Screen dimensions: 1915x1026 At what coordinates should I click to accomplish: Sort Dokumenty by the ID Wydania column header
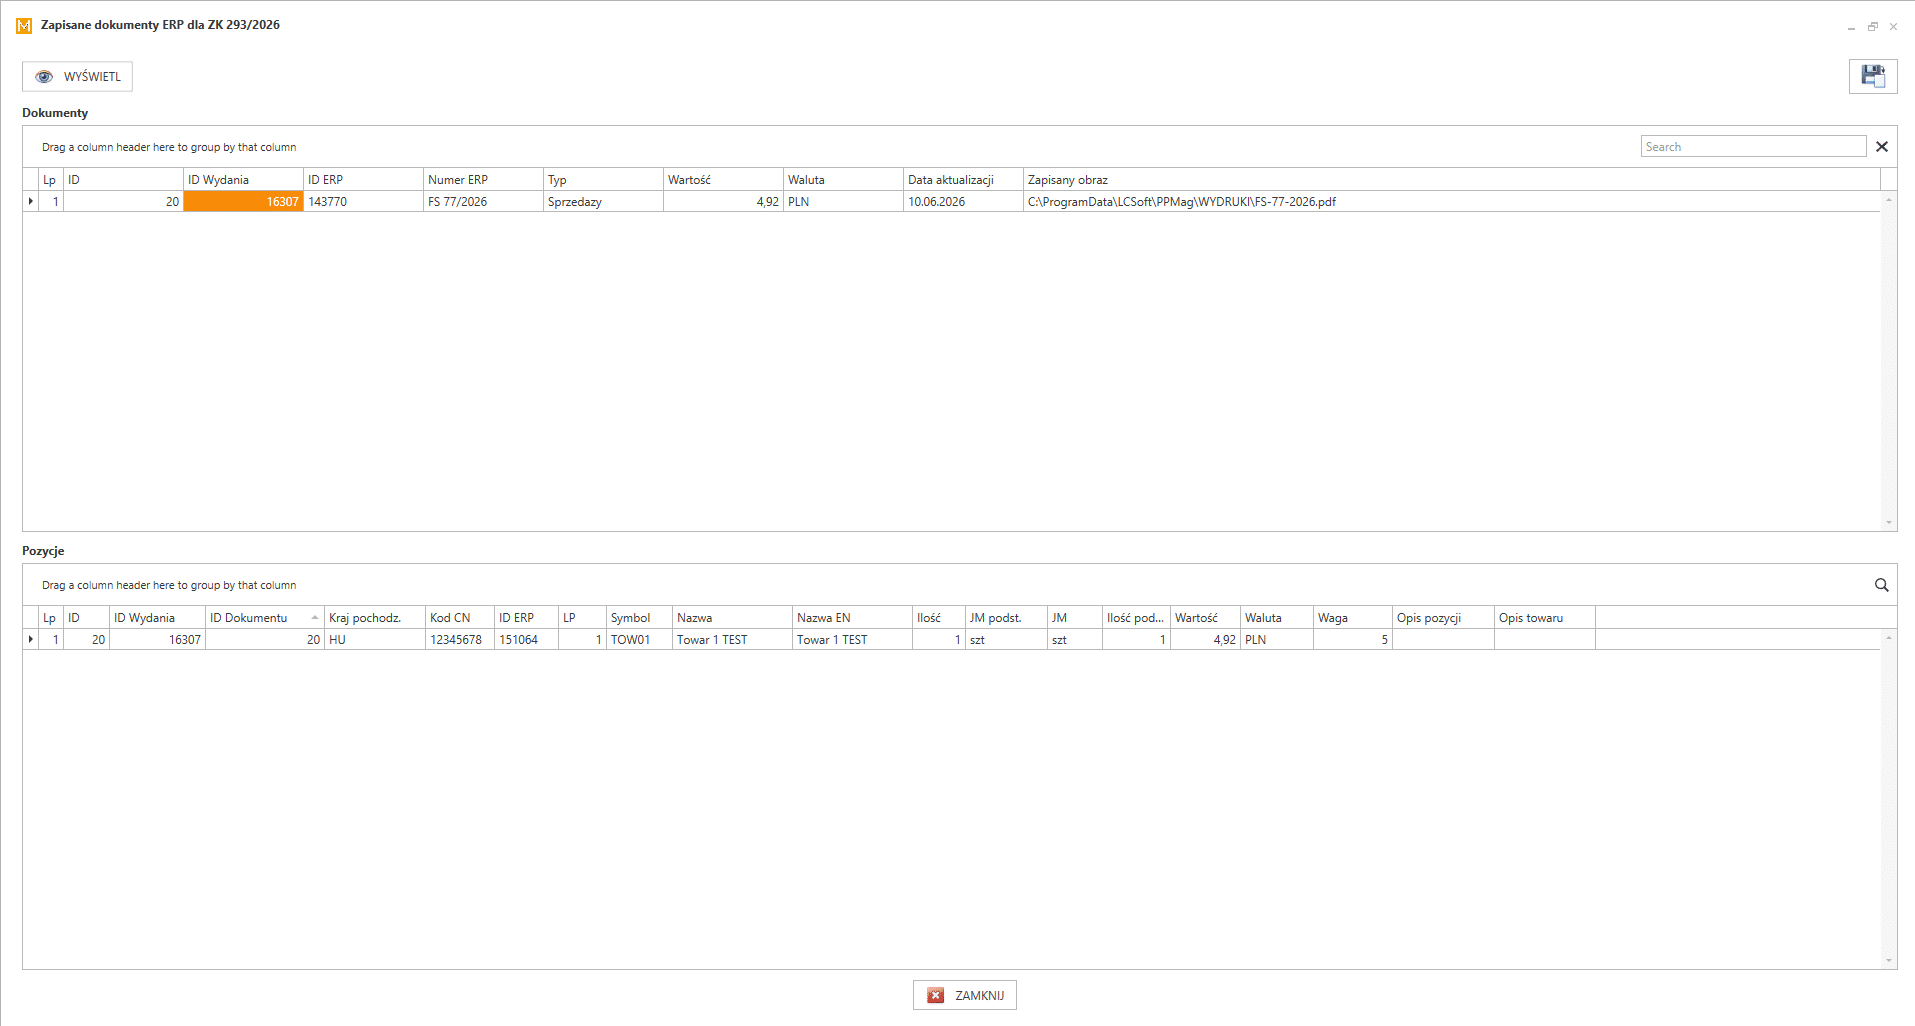click(243, 180)
